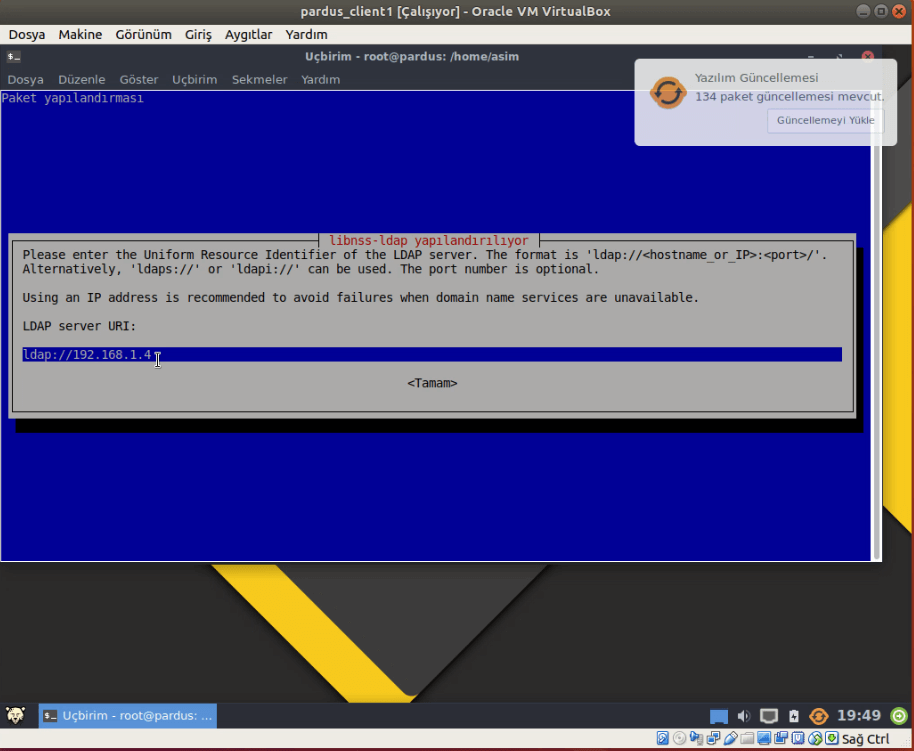Click the orange update icon in notification
The width and height of the screenshot is (914, 751).
(x=668, y=93)
